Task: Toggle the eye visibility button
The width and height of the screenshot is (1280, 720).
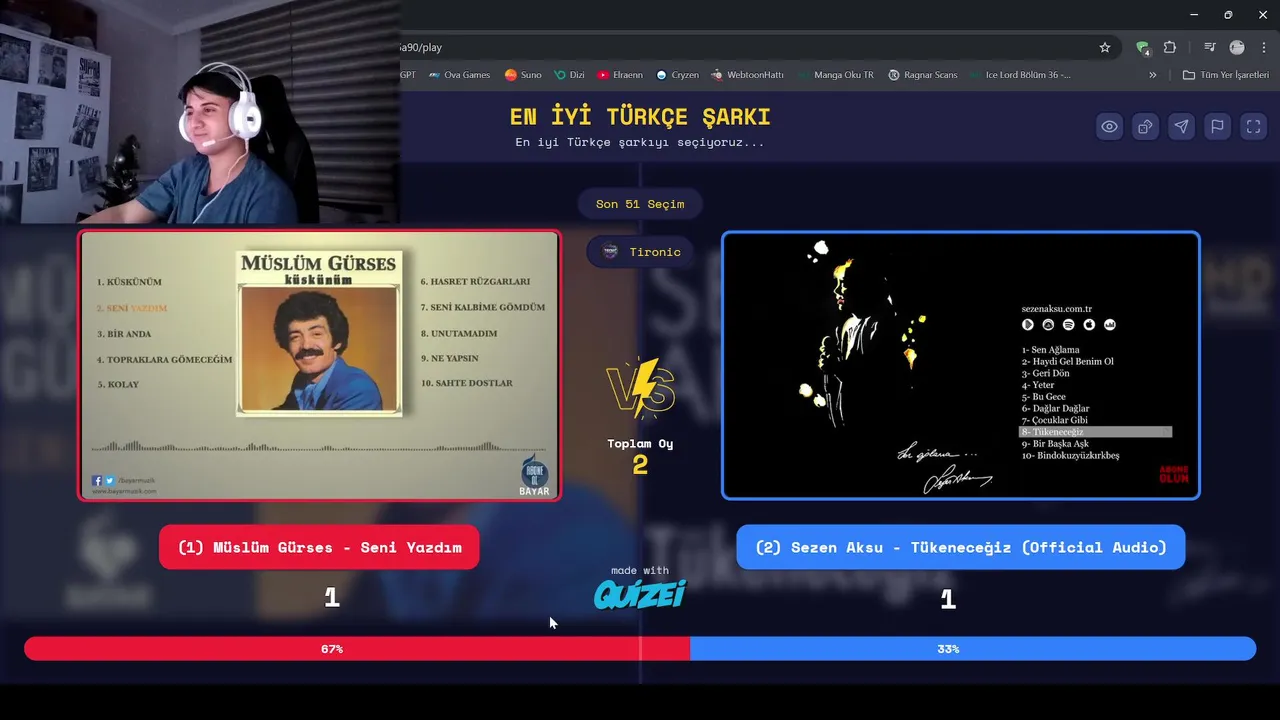Action: [x=1109, y=126]
